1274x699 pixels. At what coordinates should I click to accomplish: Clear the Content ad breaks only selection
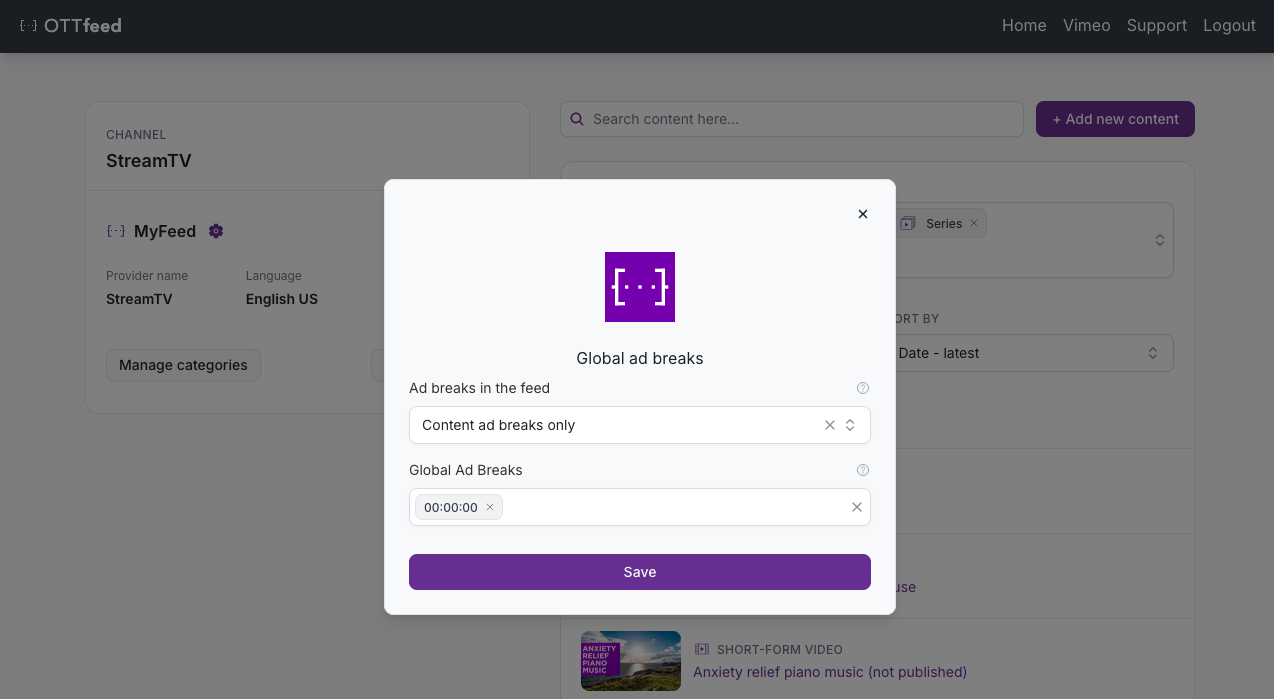pos(830,425)
